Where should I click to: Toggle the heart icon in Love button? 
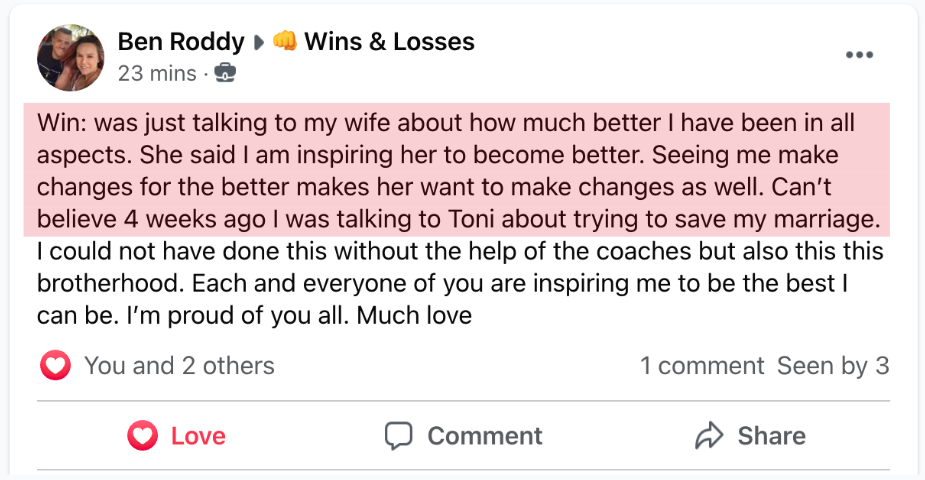(144, 436)
